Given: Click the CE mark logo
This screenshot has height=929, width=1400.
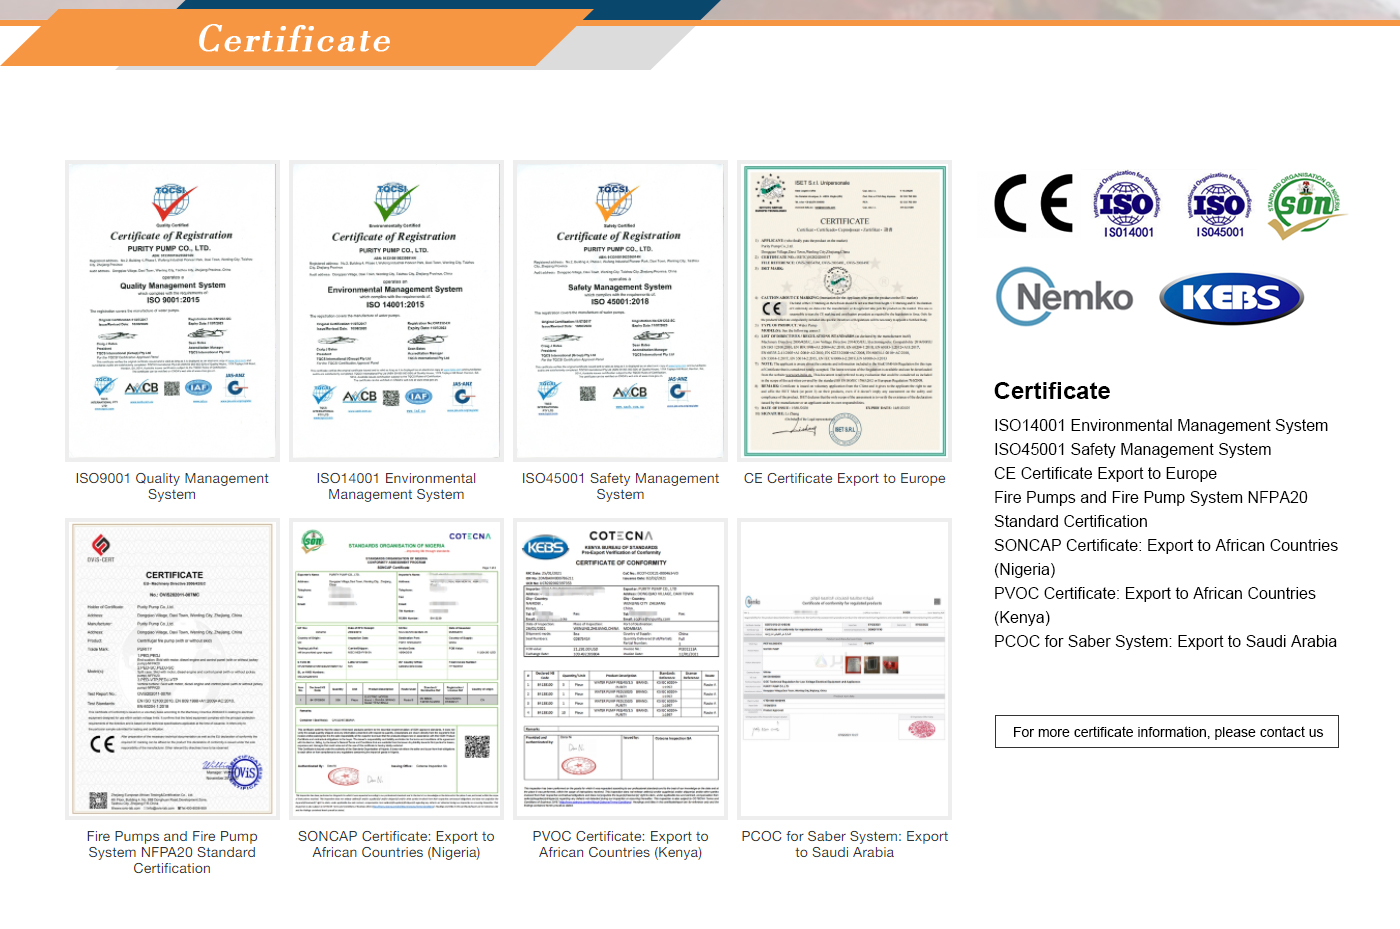Looking at the screenshot, I should 1034,203.
